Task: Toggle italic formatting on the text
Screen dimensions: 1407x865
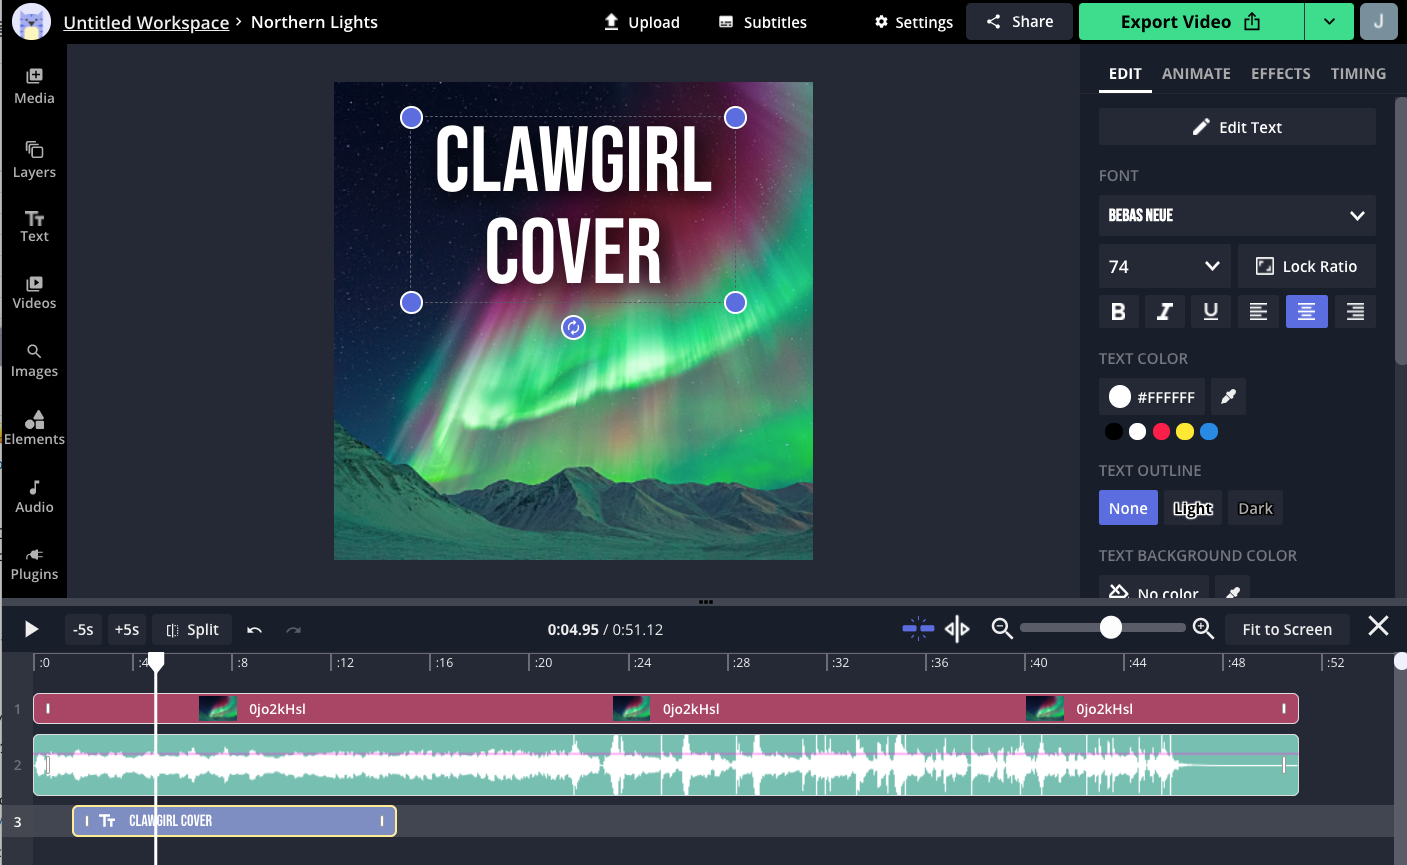Action: click(1164, 311)
